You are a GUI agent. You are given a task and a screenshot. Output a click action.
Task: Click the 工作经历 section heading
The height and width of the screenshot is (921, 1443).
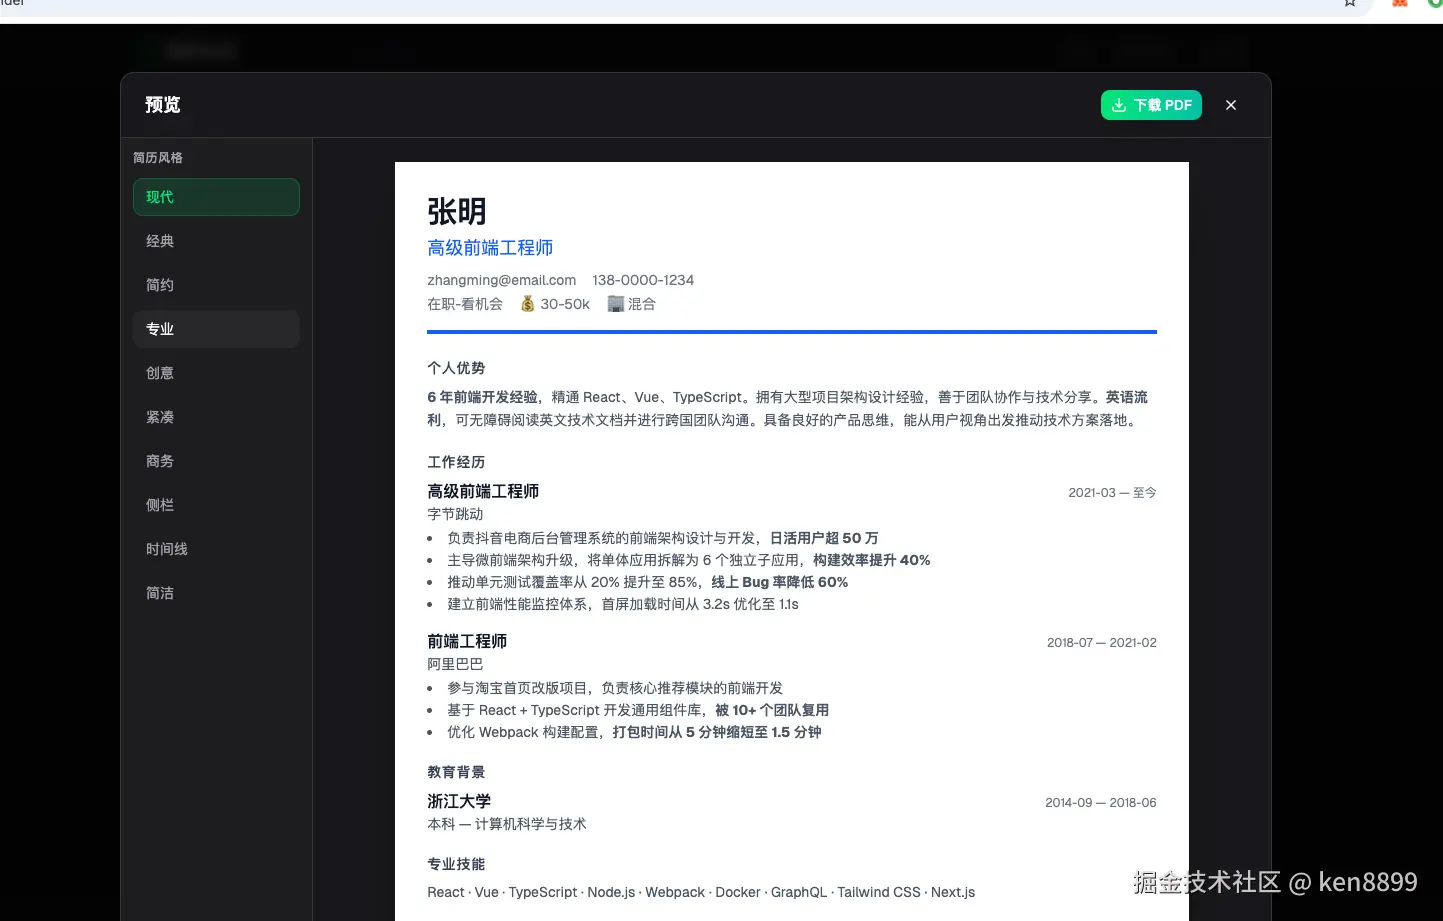456,462
